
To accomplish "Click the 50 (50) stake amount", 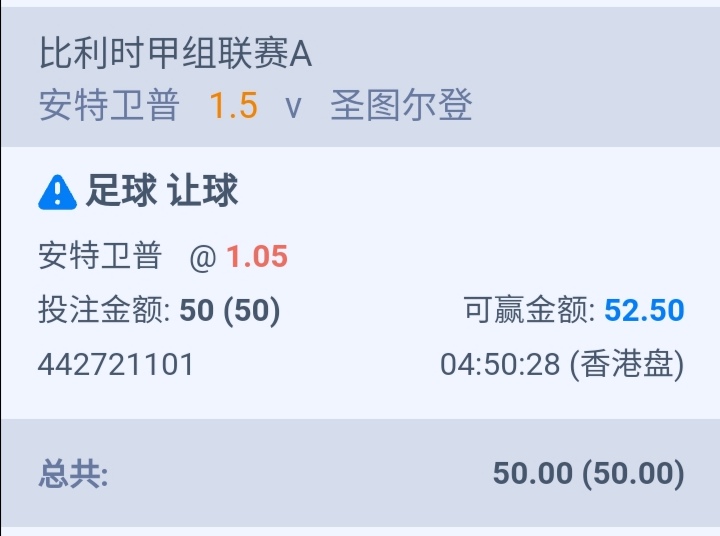I will [230, 311].
